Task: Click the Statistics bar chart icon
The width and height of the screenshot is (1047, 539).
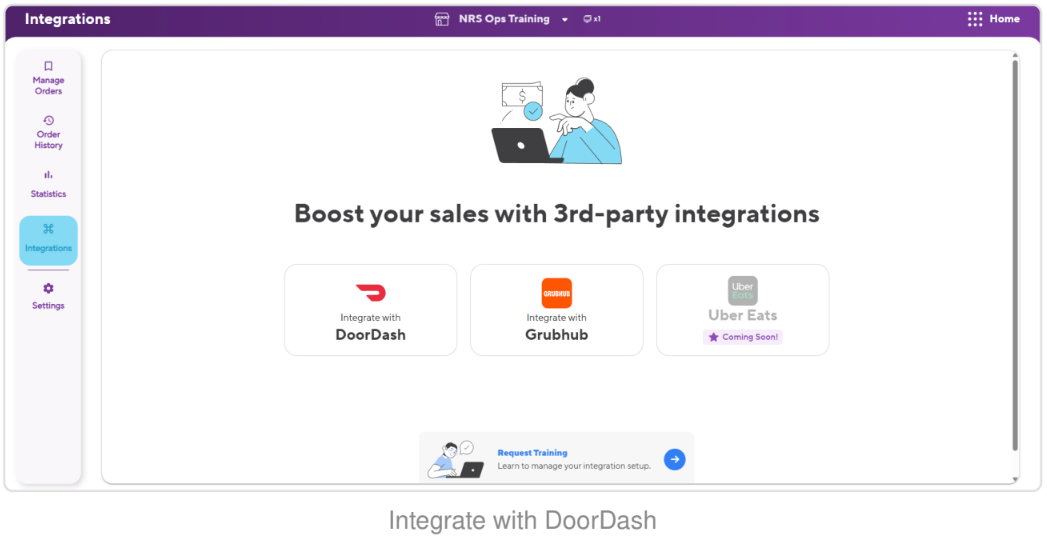Action: [x=48, y=175]
